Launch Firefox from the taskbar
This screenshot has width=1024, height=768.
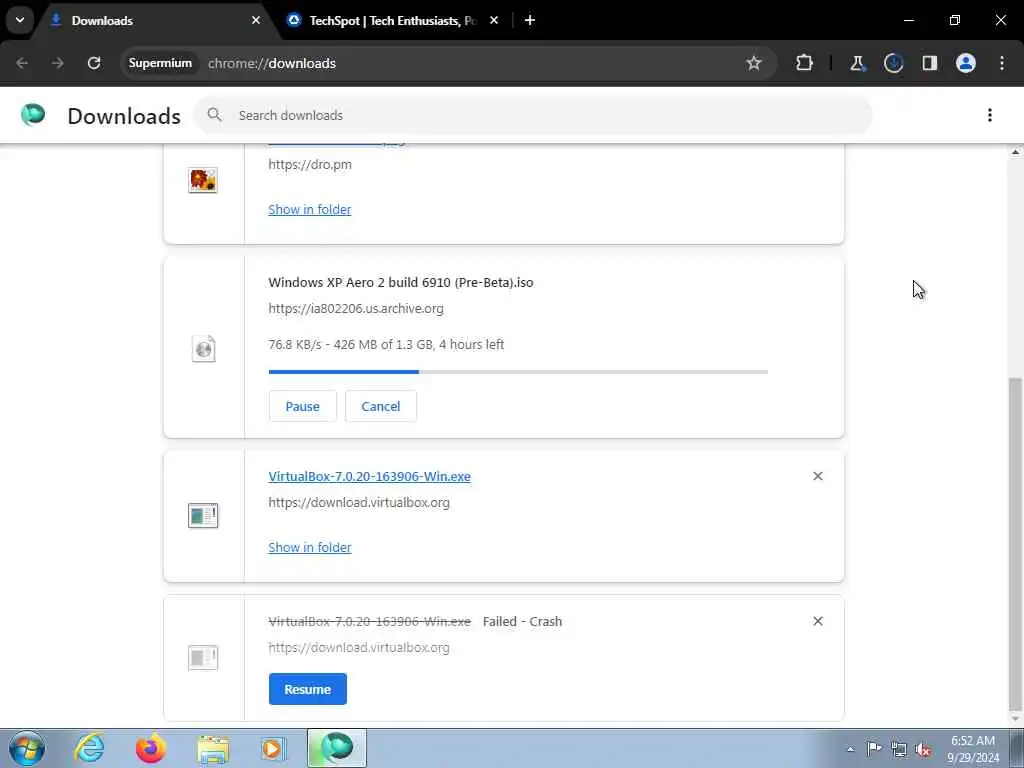[x=150, y=748]
